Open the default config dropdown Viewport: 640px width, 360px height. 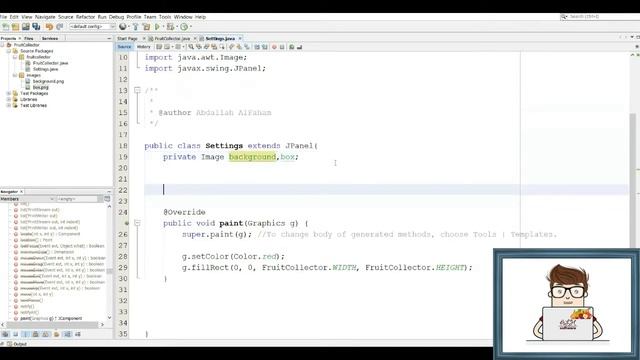tap(92, 27)
